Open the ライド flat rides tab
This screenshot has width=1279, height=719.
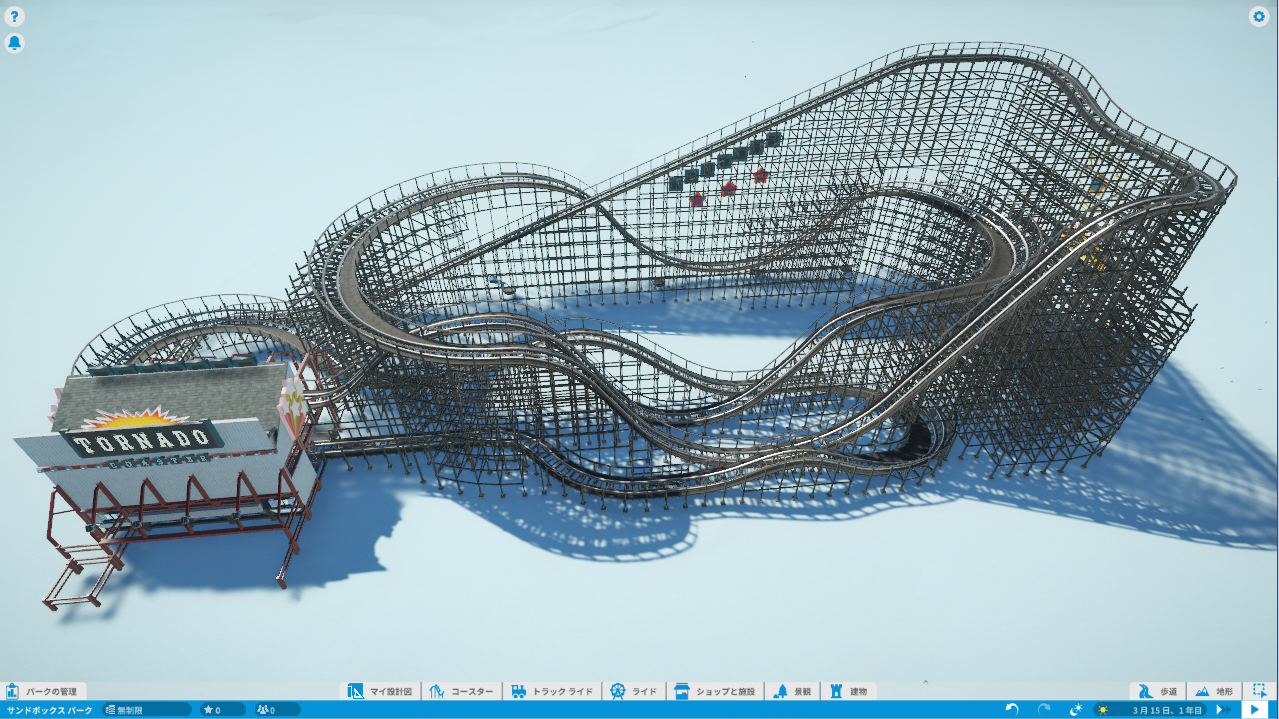click(x=634, y=691)
